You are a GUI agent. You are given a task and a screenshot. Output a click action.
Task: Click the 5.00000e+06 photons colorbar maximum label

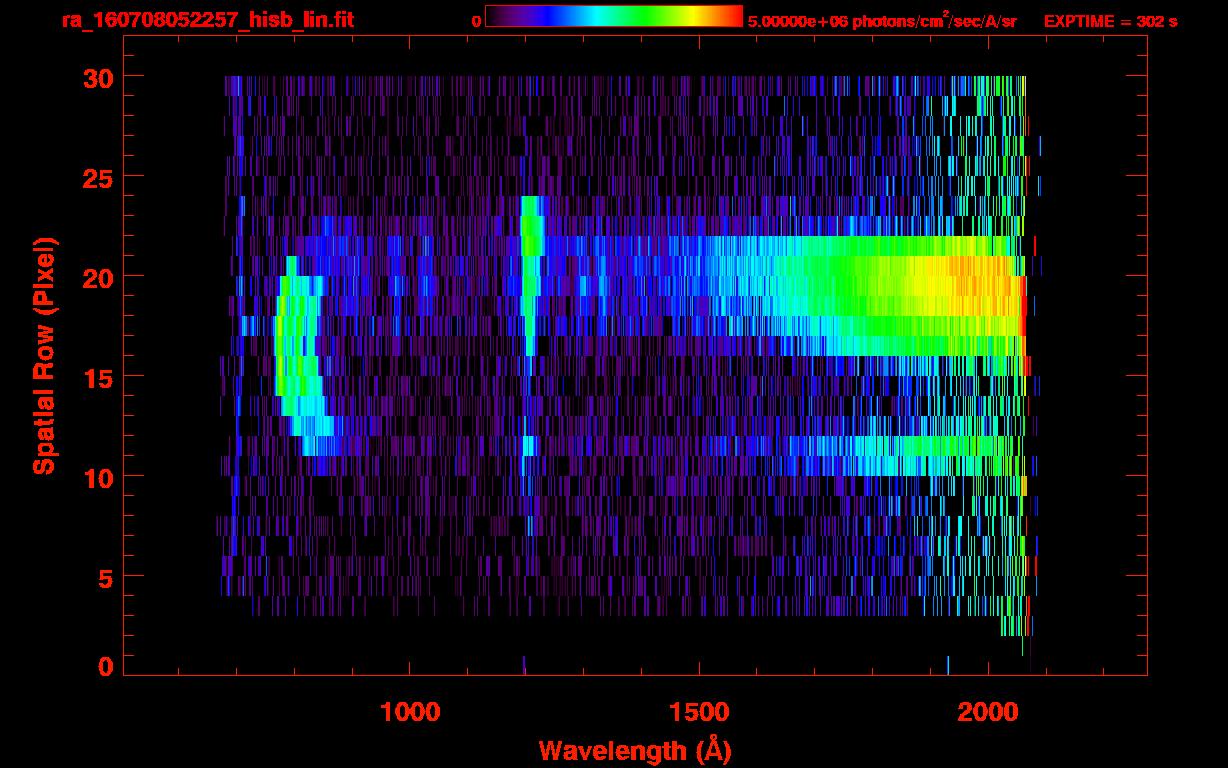[x=881, y=21]
